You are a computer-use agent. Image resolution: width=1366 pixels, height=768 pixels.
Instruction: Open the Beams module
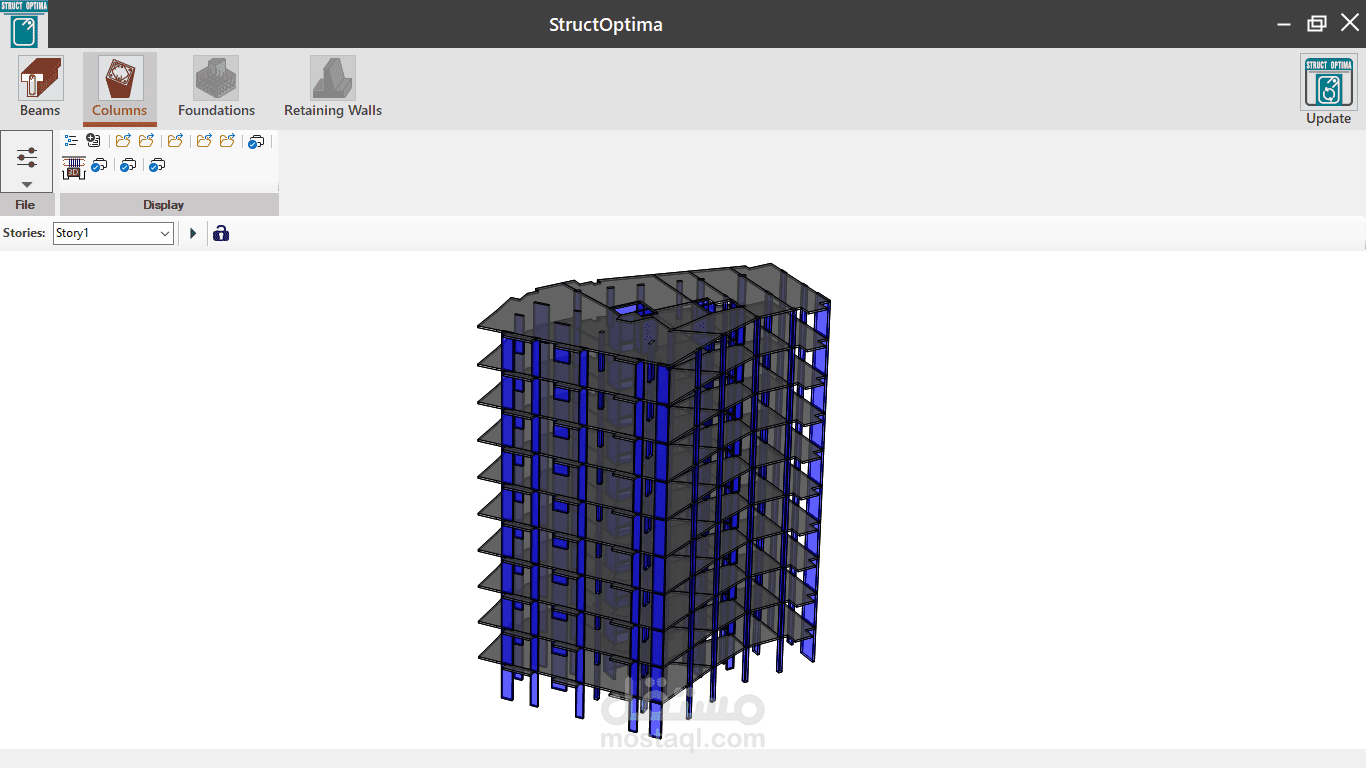click(x=40, y=87)
